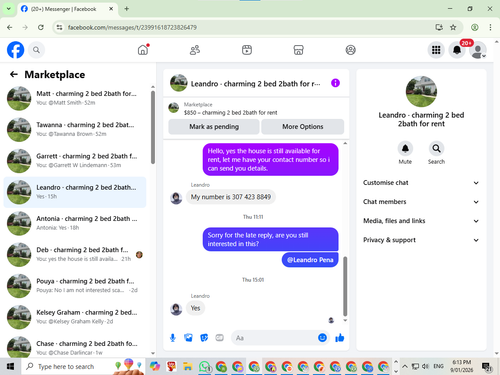500x375 pixels.
Task: Expand Media, files and links section
Action: [x=421, y=221]
